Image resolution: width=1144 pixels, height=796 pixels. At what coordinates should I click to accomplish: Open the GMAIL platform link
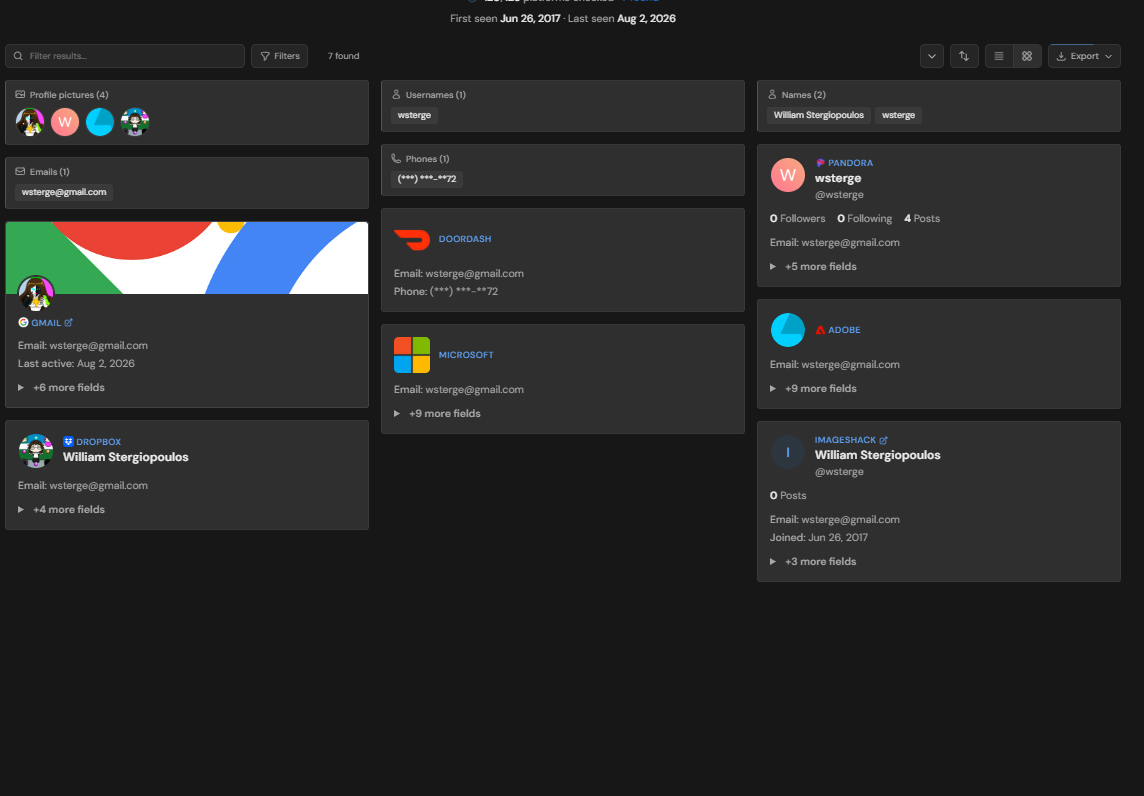click(46, 322)
